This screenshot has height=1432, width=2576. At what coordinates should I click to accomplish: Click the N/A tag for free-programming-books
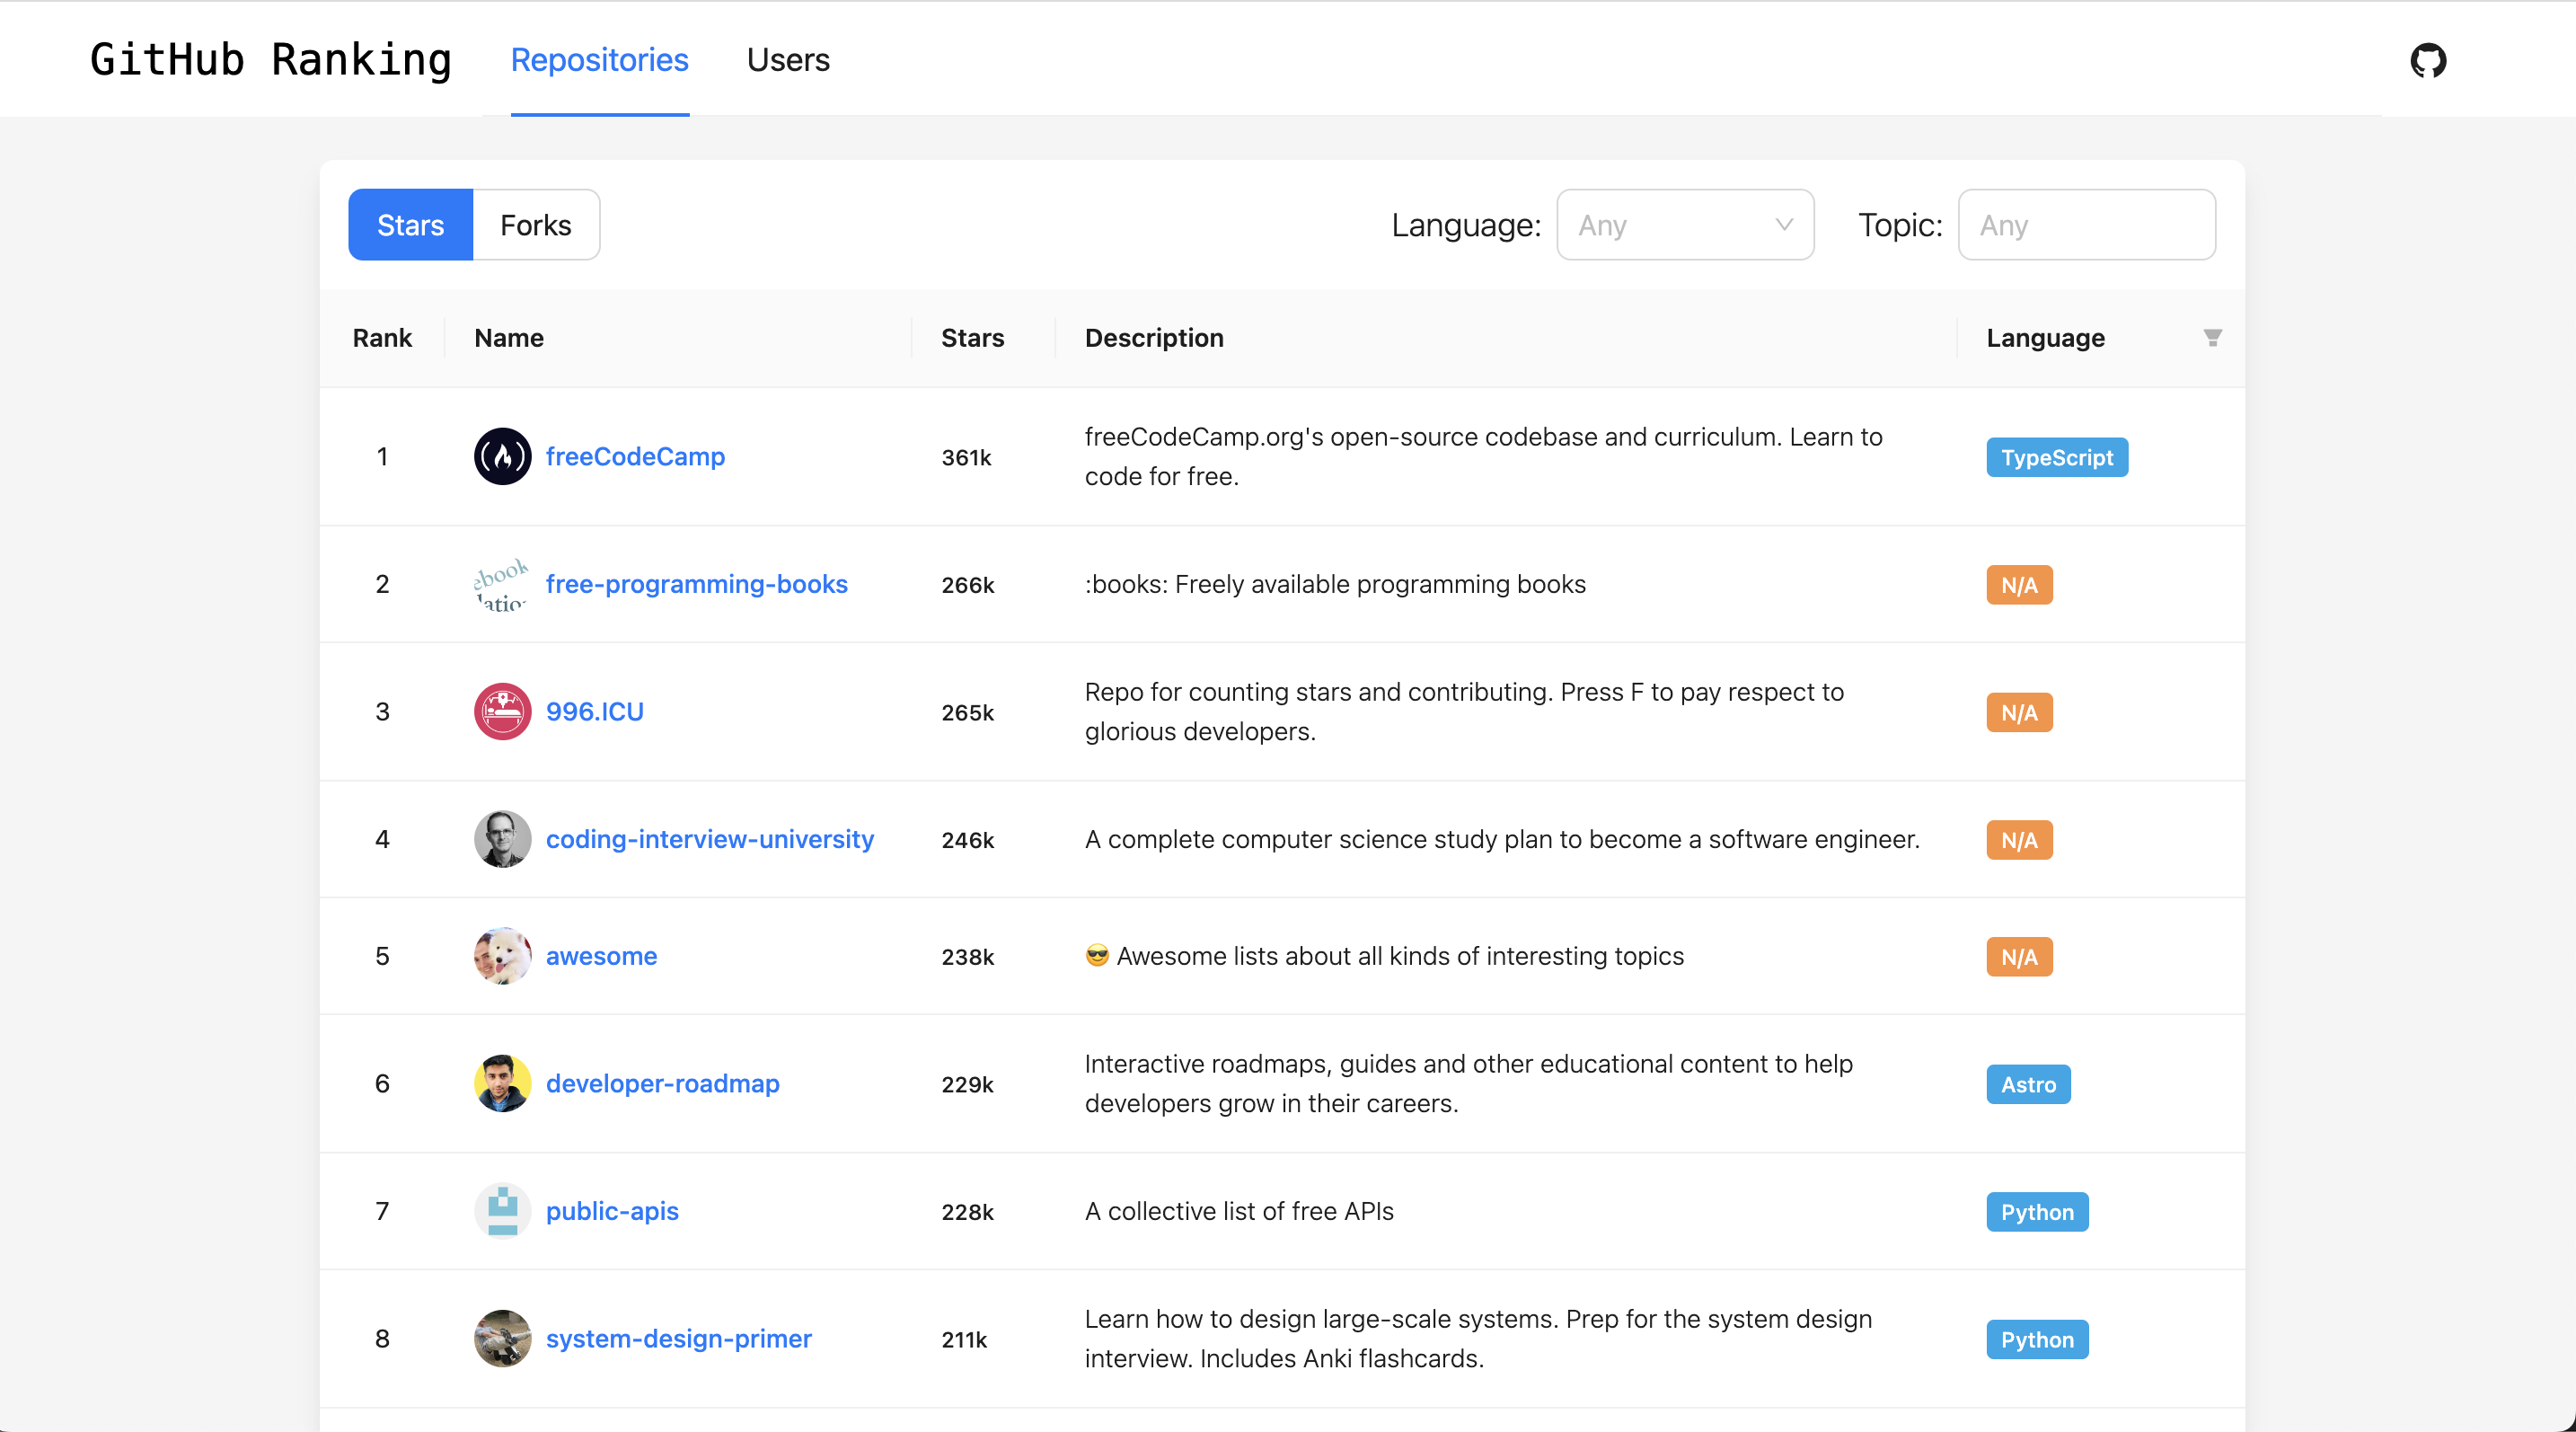2019,585
